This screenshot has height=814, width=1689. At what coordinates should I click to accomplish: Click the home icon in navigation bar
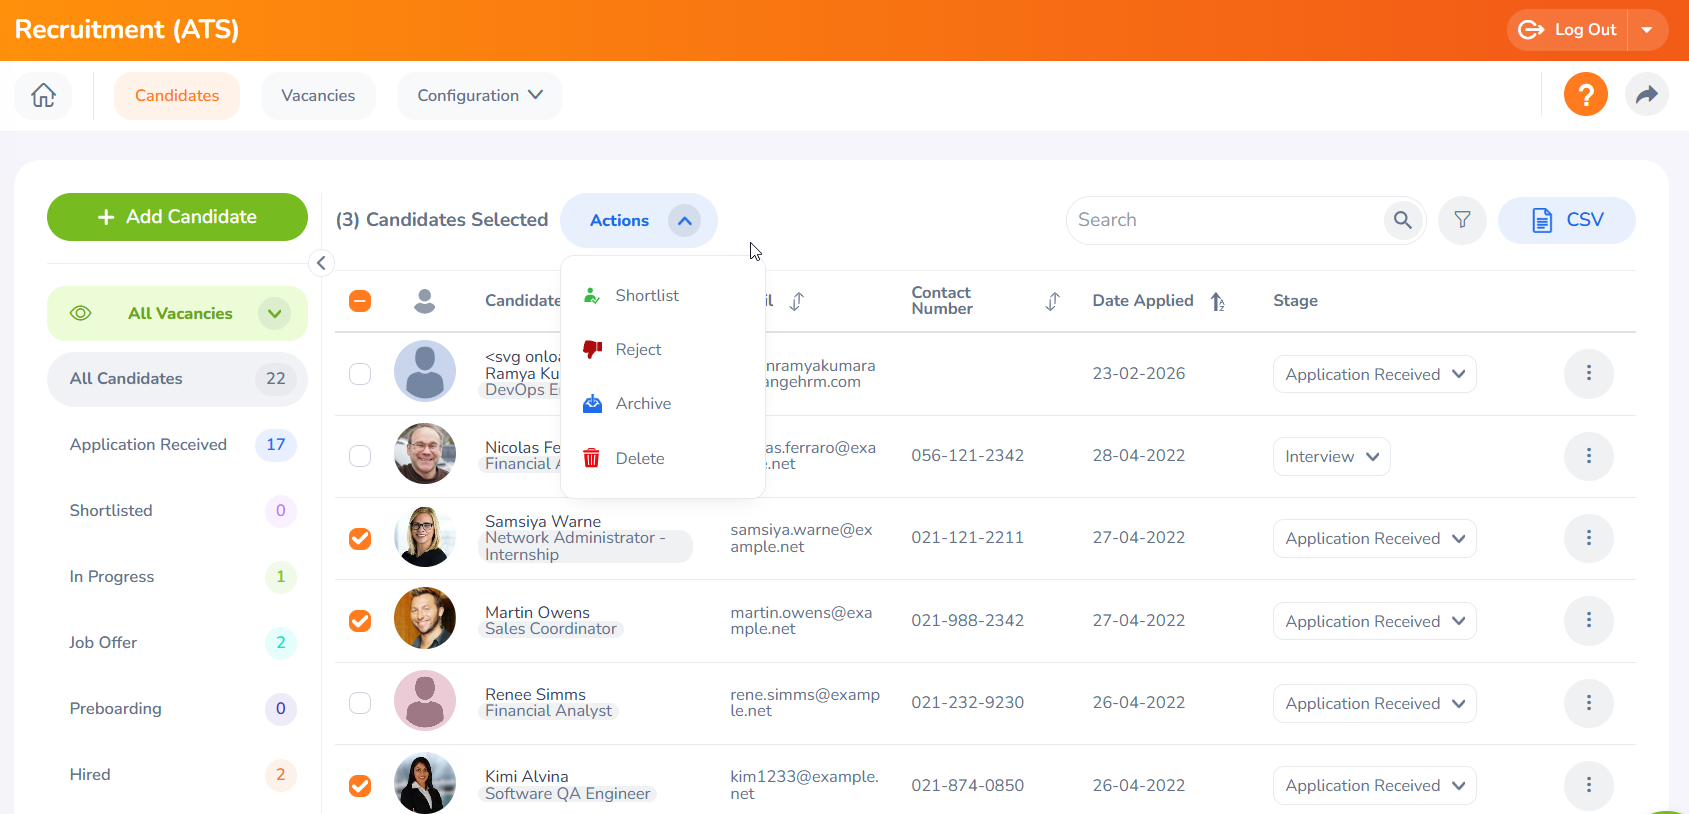tap(43, 96)
